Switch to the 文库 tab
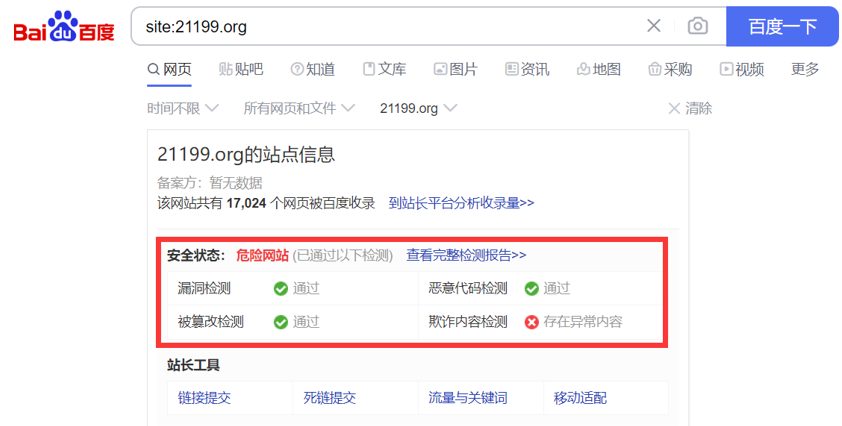This screenshot has height=426, width=842. tap(384, 69)
